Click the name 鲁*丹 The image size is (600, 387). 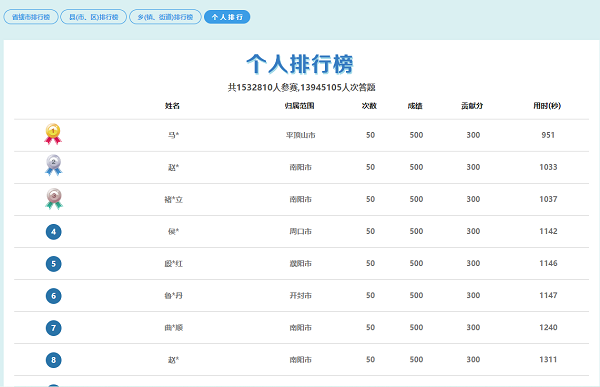pyautogui.click(x=174, y=296)
